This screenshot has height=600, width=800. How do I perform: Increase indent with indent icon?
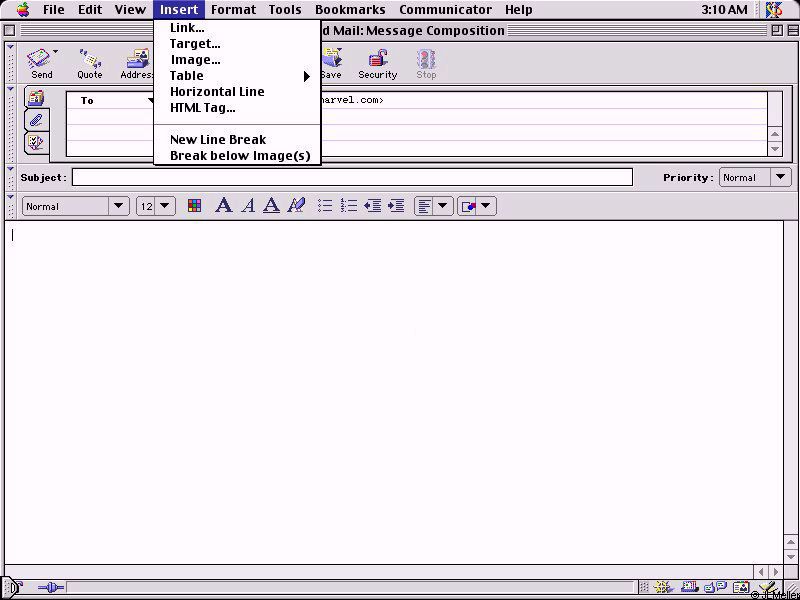pyautogui.click(x=396, y=206)
